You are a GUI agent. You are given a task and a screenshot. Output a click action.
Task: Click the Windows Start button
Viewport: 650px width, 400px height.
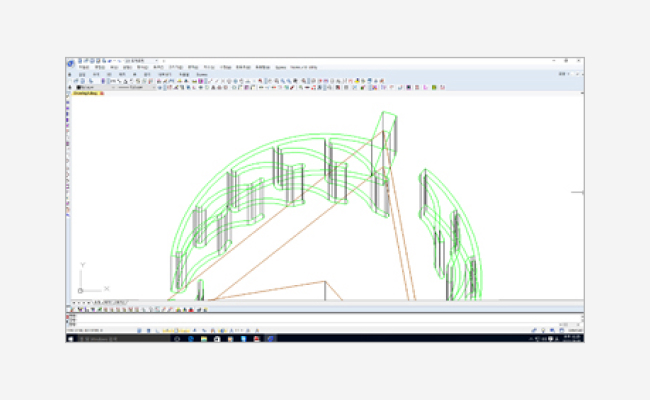click(71, 339)
